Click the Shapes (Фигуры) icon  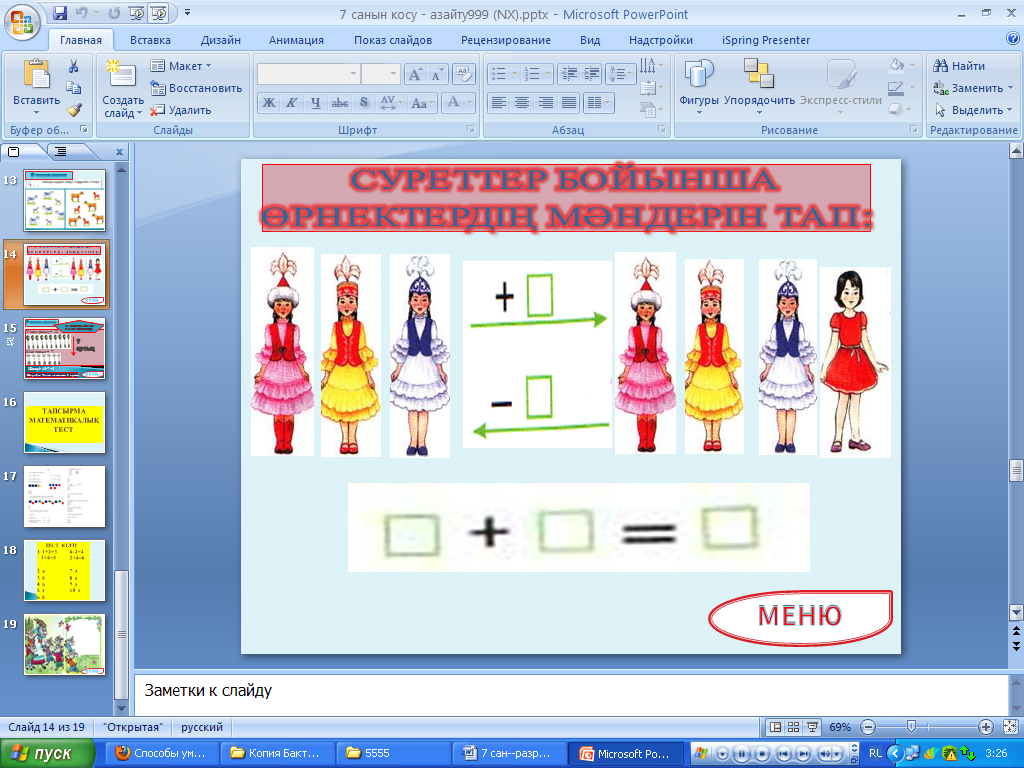click(698, 74)
